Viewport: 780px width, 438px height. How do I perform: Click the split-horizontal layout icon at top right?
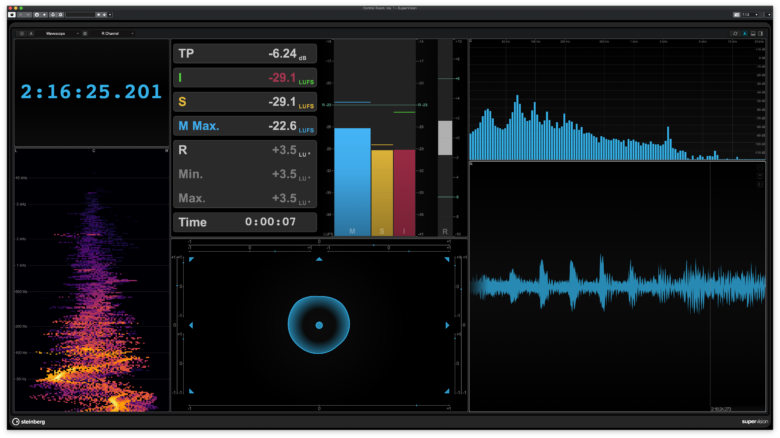(753, 33)
